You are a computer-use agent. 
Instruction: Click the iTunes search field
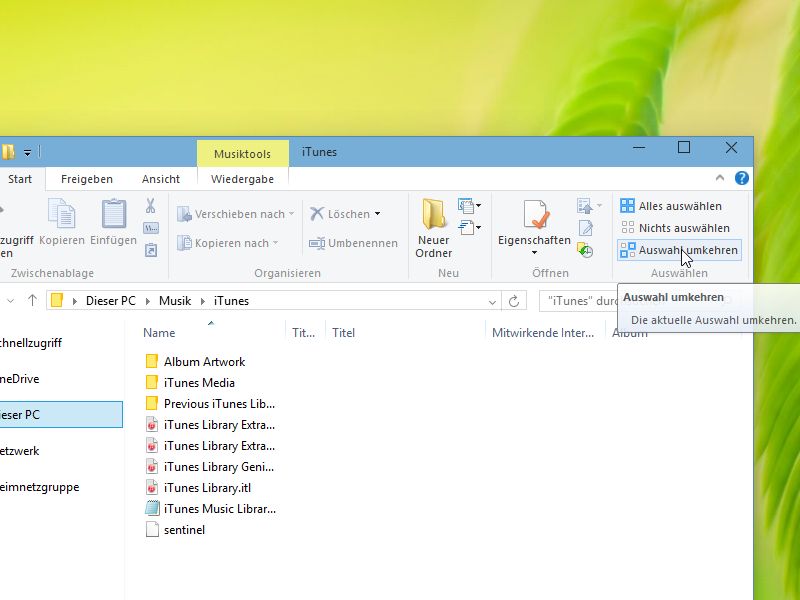579,301
